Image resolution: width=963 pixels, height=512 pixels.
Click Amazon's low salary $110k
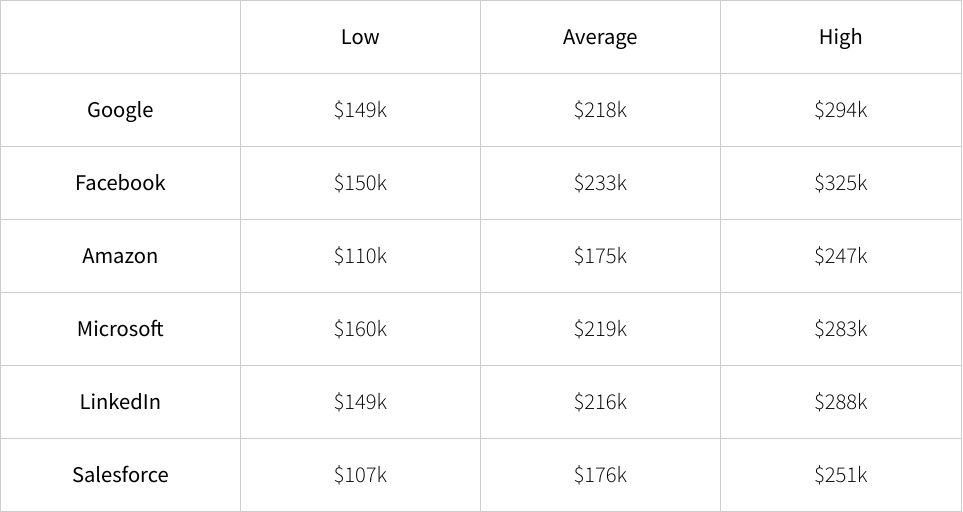(360, 256)
